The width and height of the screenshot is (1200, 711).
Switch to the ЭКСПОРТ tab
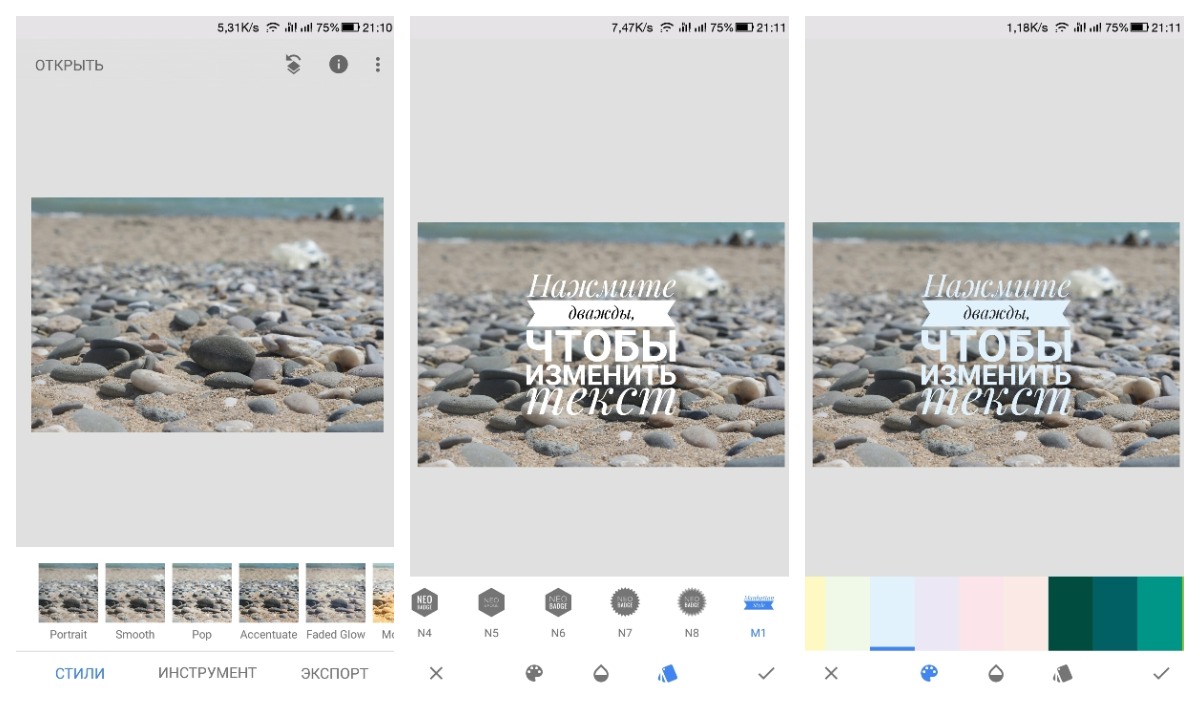334,674
